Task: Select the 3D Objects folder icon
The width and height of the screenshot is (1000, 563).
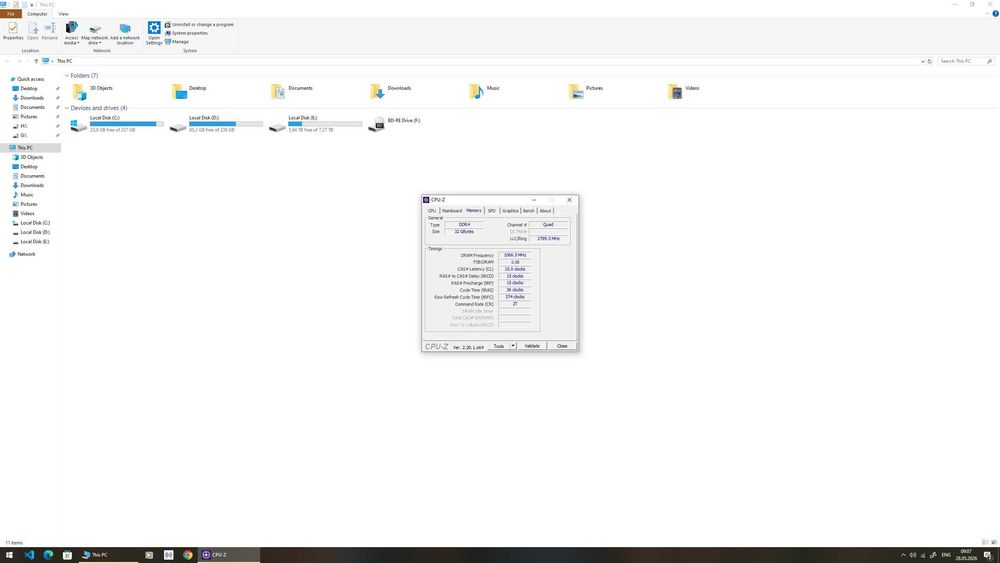Action: [79, 92]
